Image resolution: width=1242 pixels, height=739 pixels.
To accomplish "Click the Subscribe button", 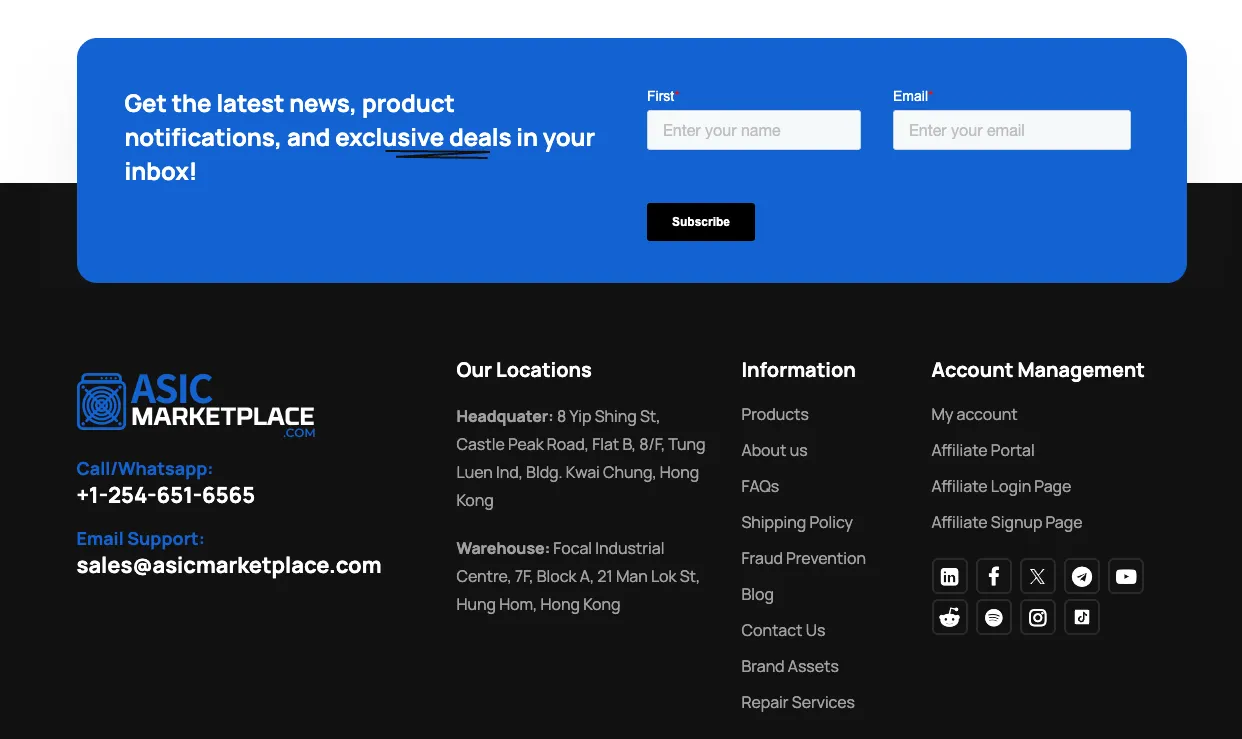I will pyautogui.click(x=701, y=222).
